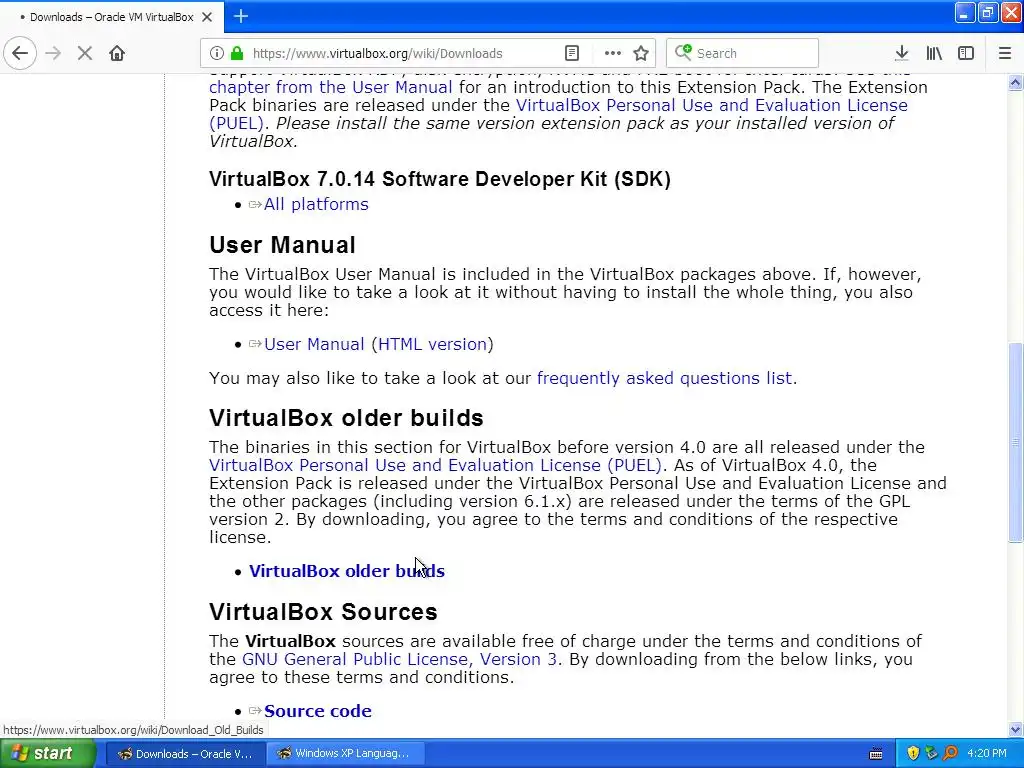Open the safely remove hardware tray icon
1024x768 pixels.
[x=931, y=754]
